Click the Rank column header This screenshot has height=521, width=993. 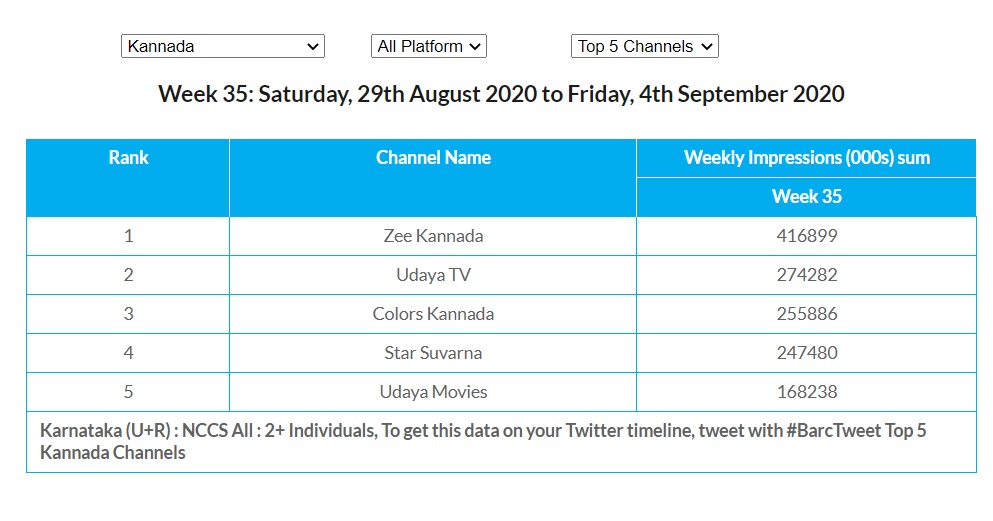click(128, 158)
